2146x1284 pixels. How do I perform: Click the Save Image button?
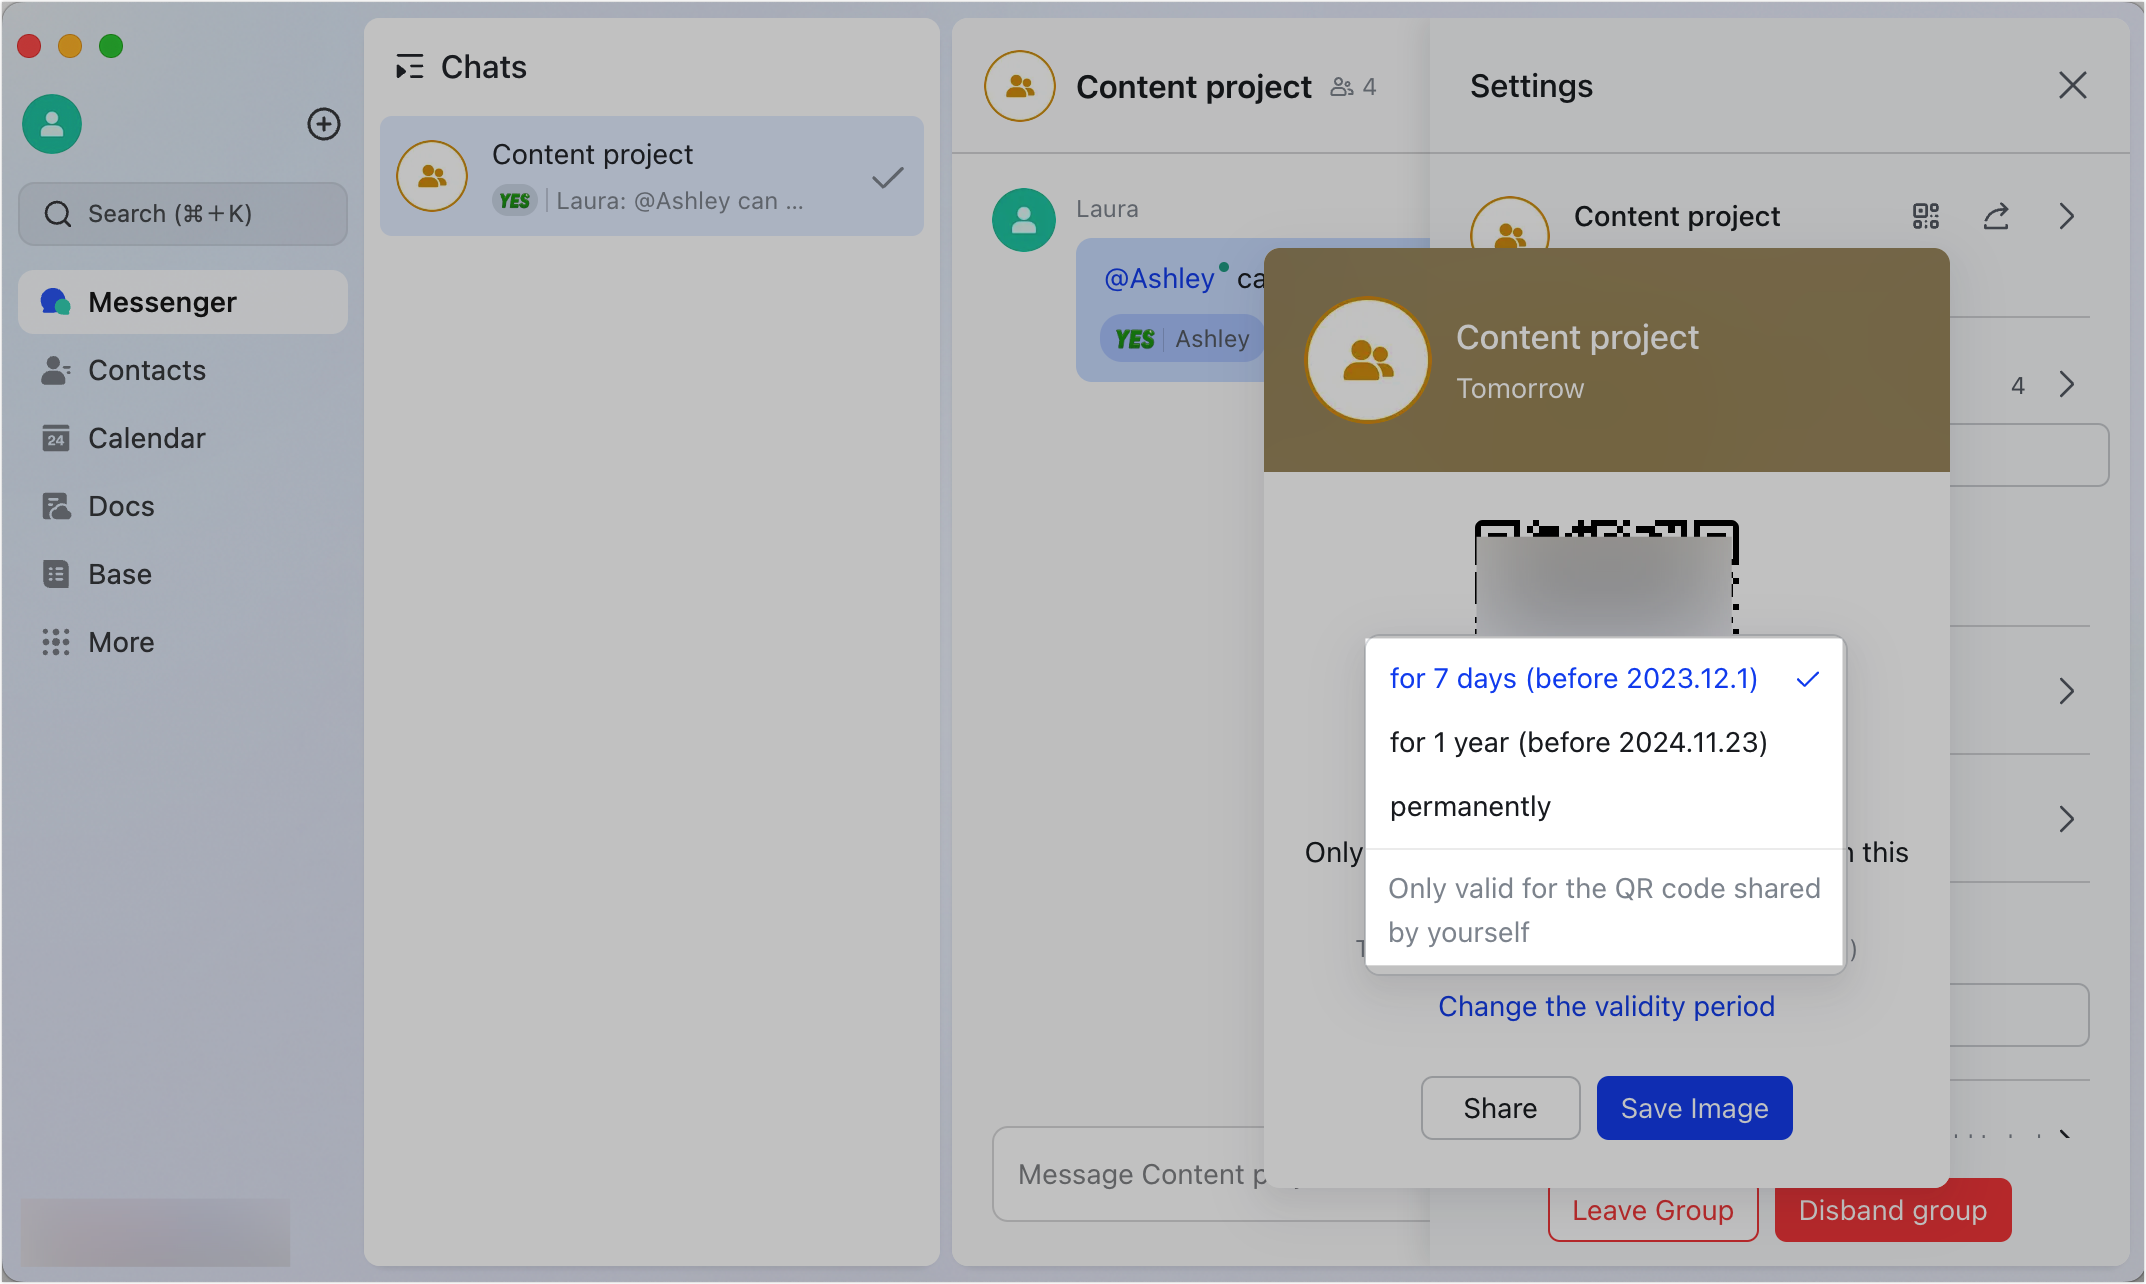tap(1694, 1108)
